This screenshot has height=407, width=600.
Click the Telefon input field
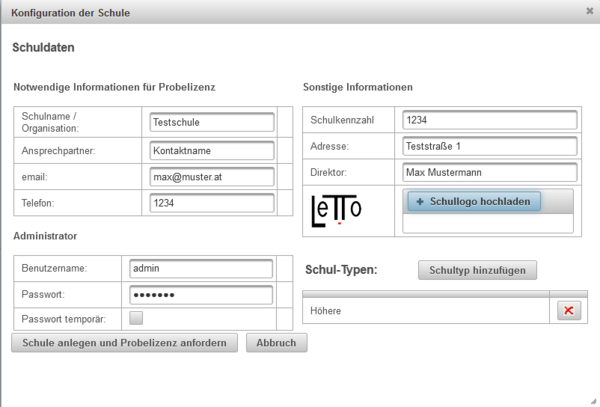(x=210, y=203)
